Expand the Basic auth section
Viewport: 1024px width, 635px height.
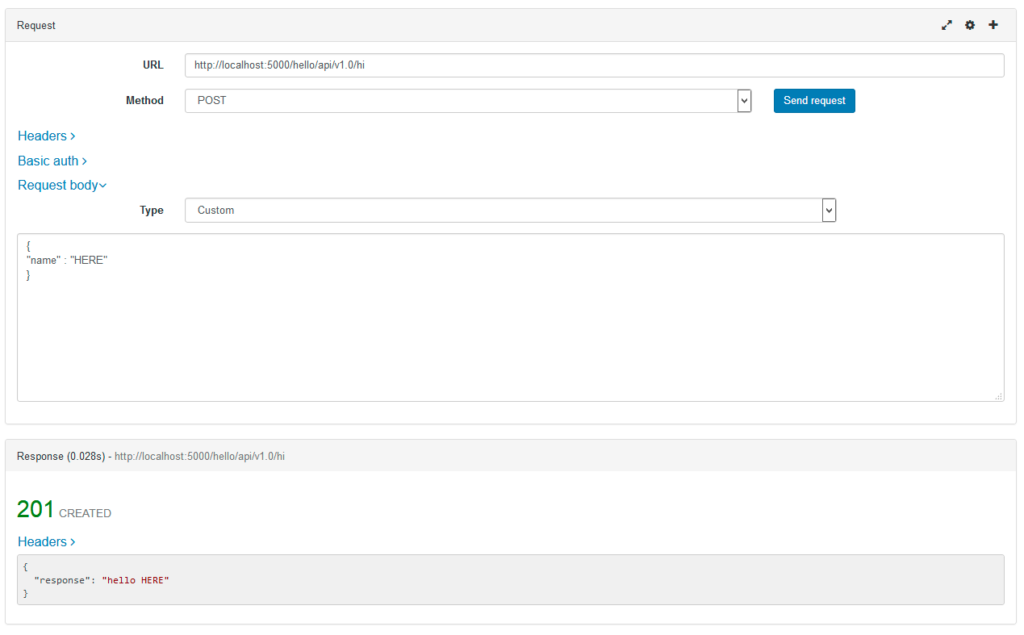(x=52, y=161)
